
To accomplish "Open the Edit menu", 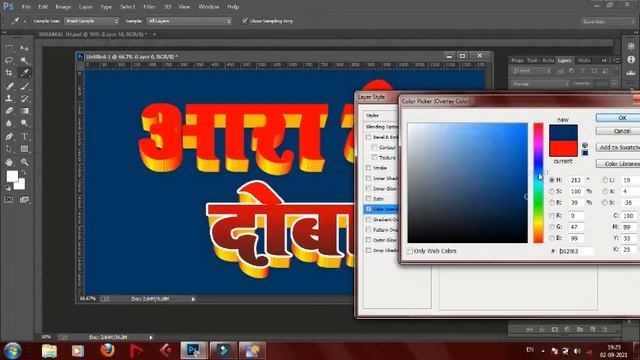I will click(43, 7).
